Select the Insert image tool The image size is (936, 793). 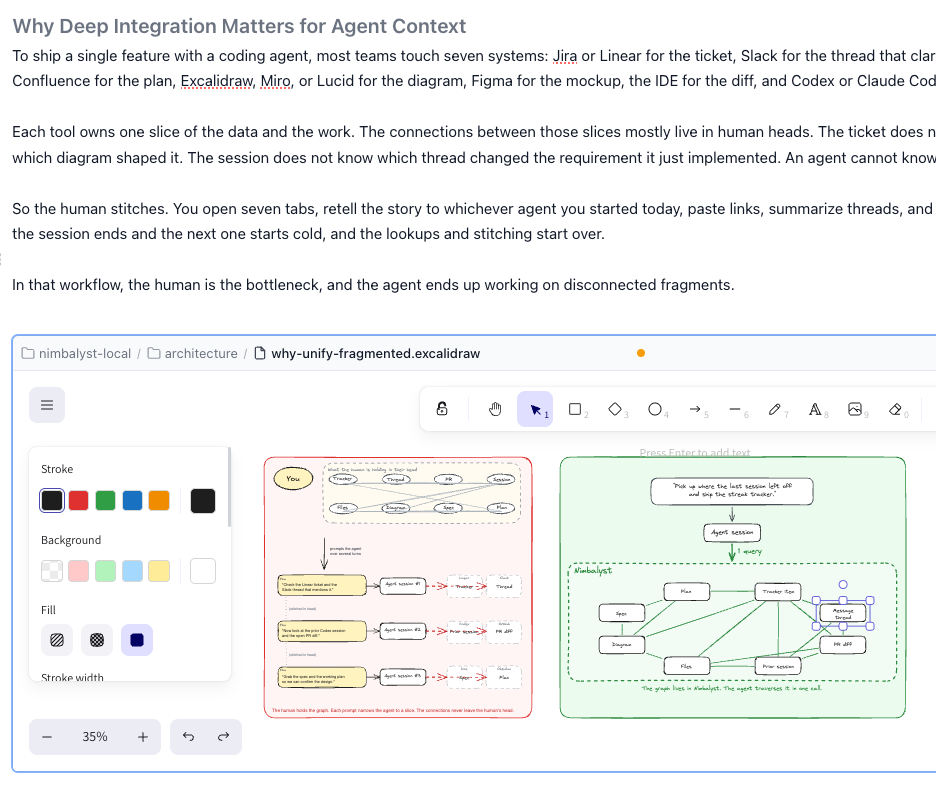[x=855, y=409]
